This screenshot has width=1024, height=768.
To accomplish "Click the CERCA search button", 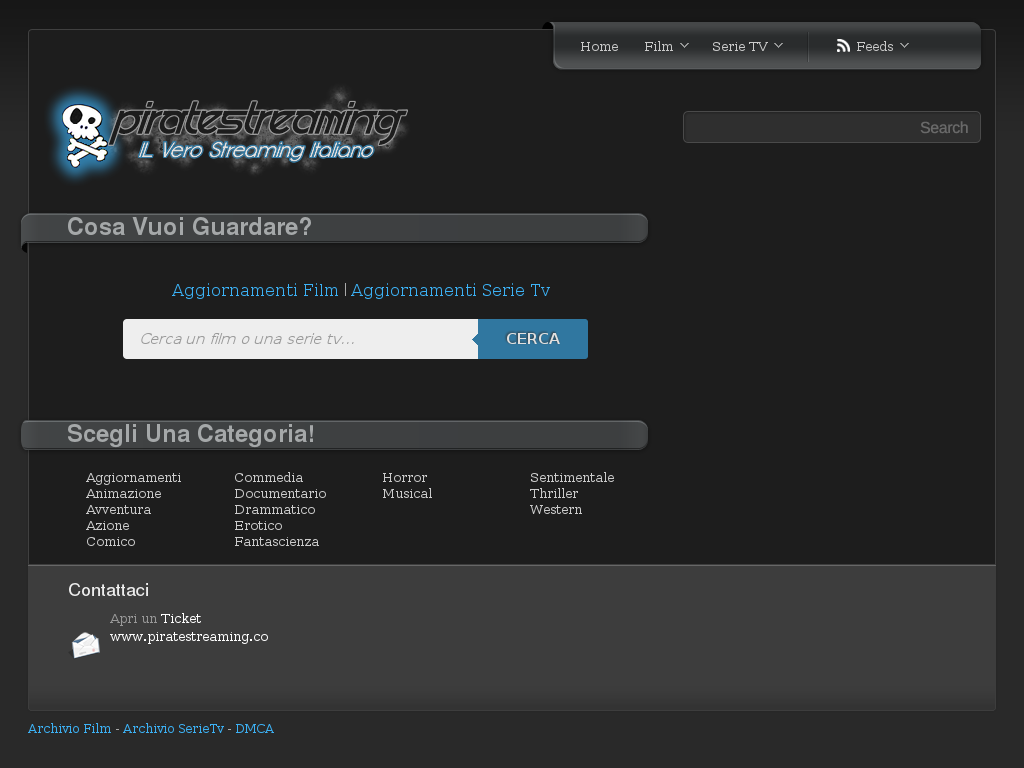I will (x=532, y=339).
